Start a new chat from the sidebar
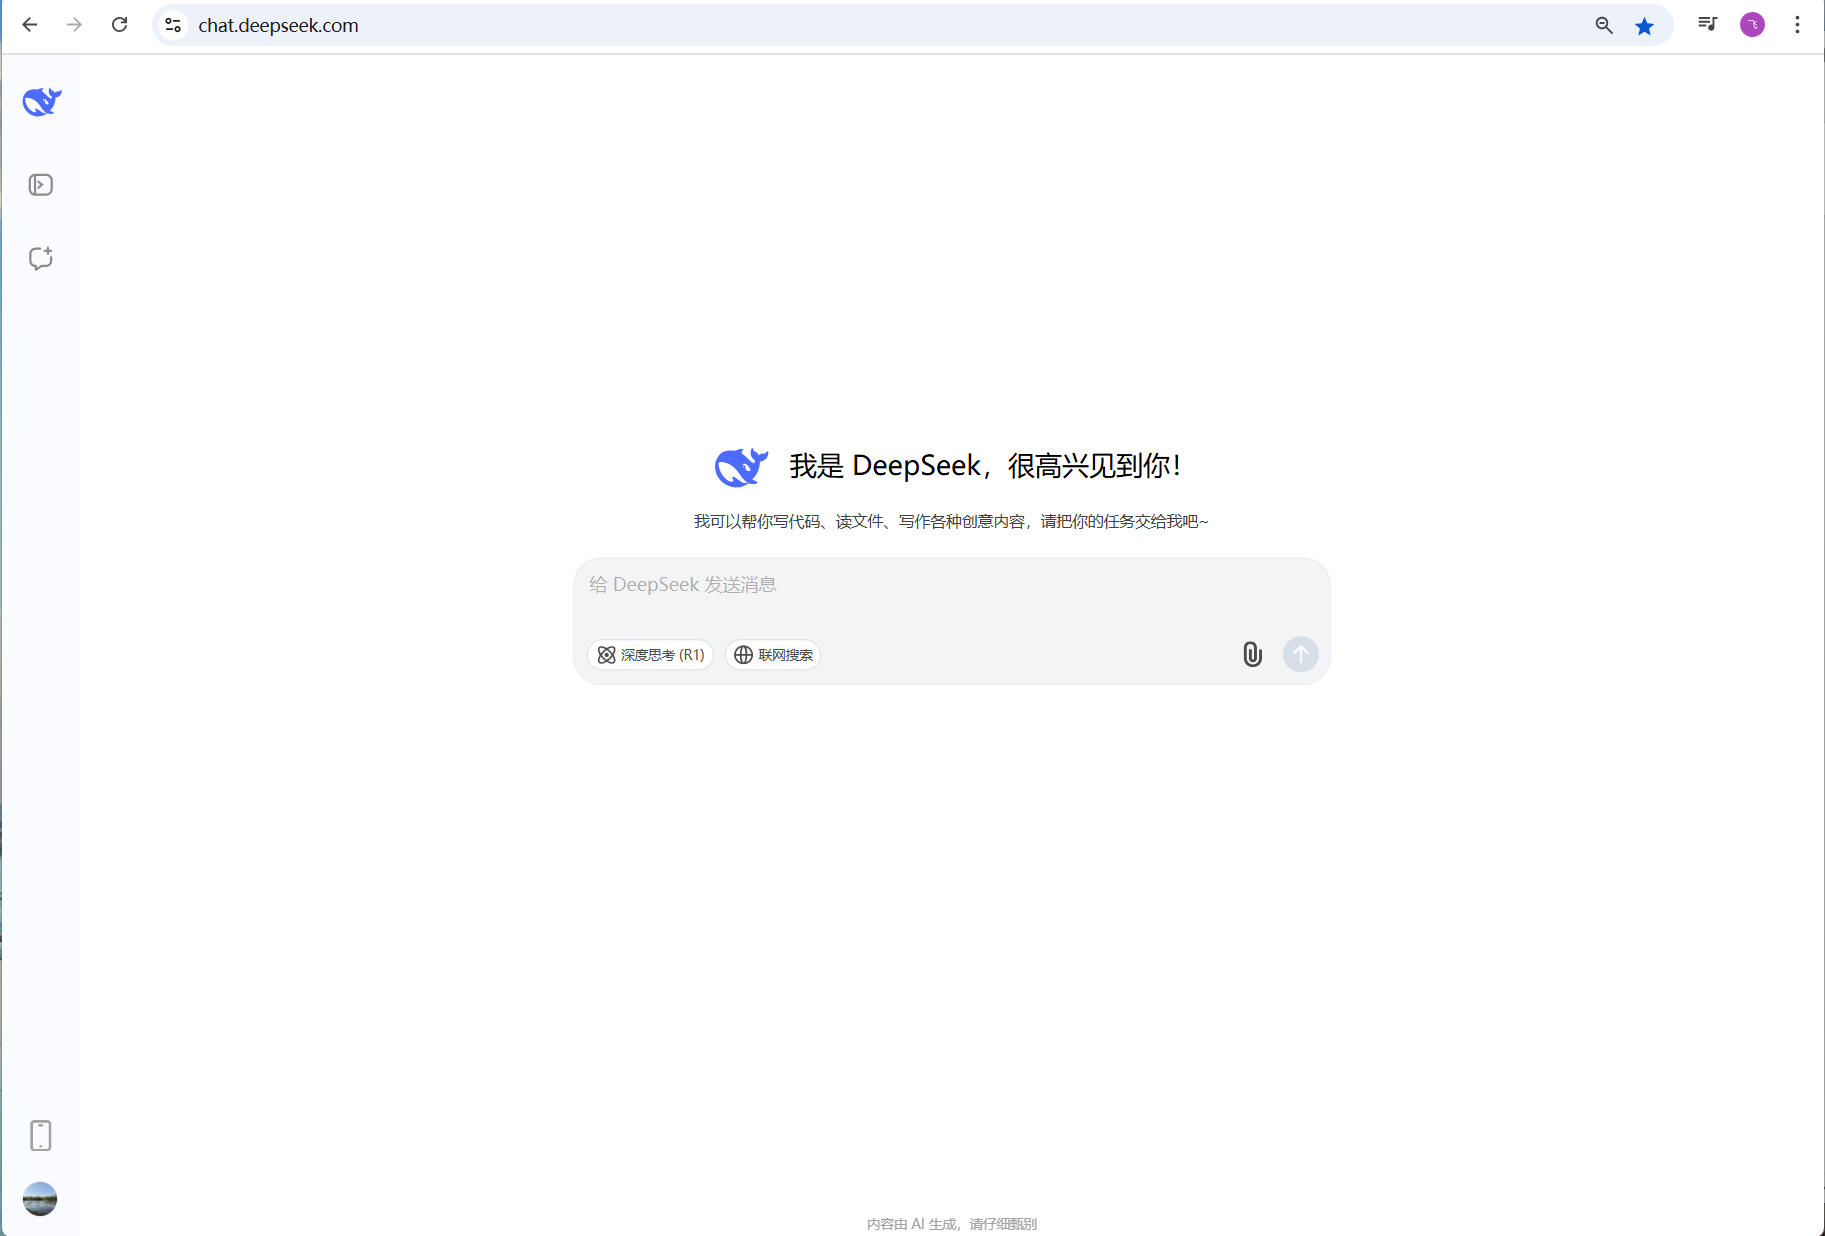This screenshot has width=1825, height=1236. tap(41, 259)
